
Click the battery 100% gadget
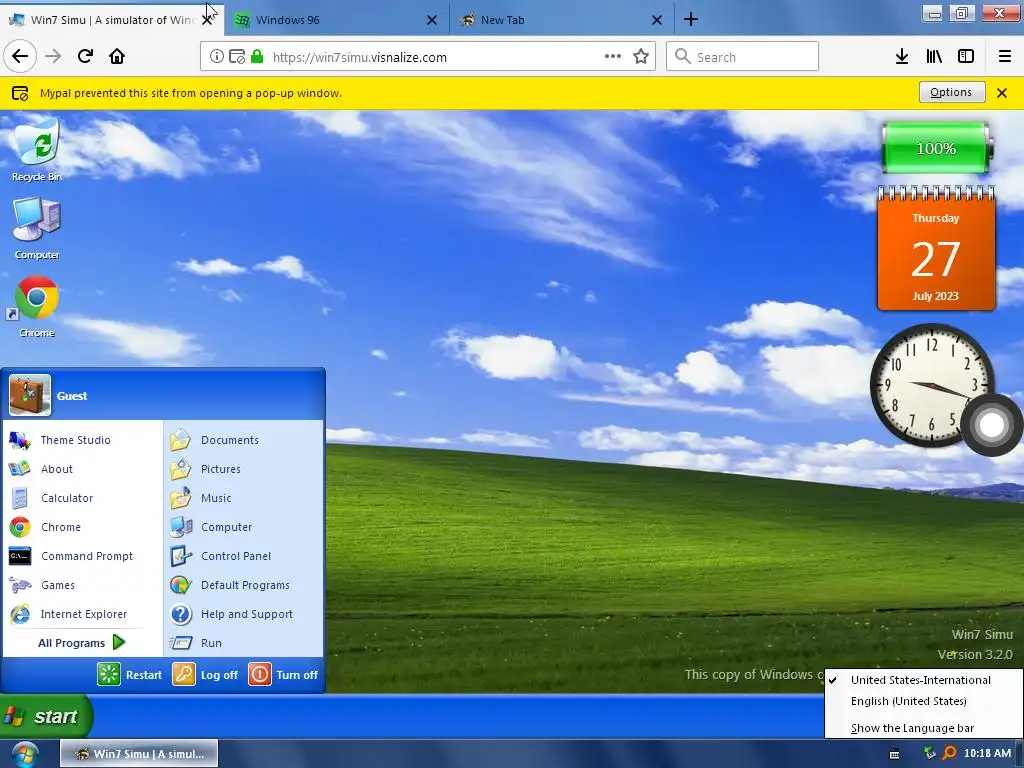click(x=936, y=148)
